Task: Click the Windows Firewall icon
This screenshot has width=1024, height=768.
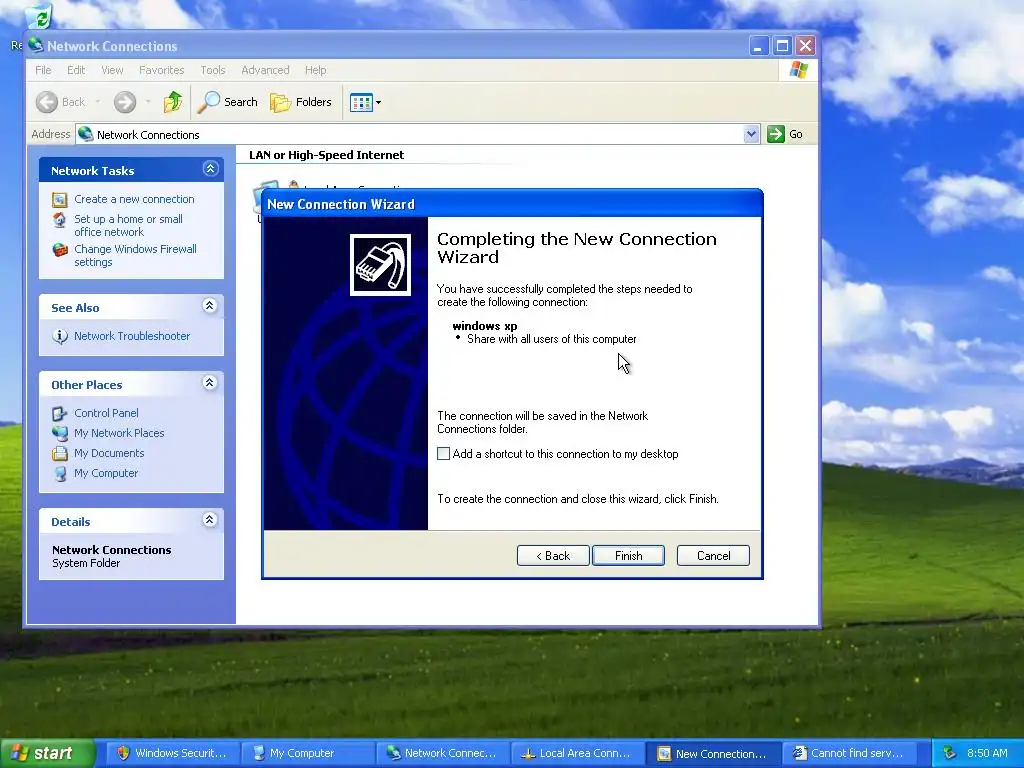Action: pos(59,249)
